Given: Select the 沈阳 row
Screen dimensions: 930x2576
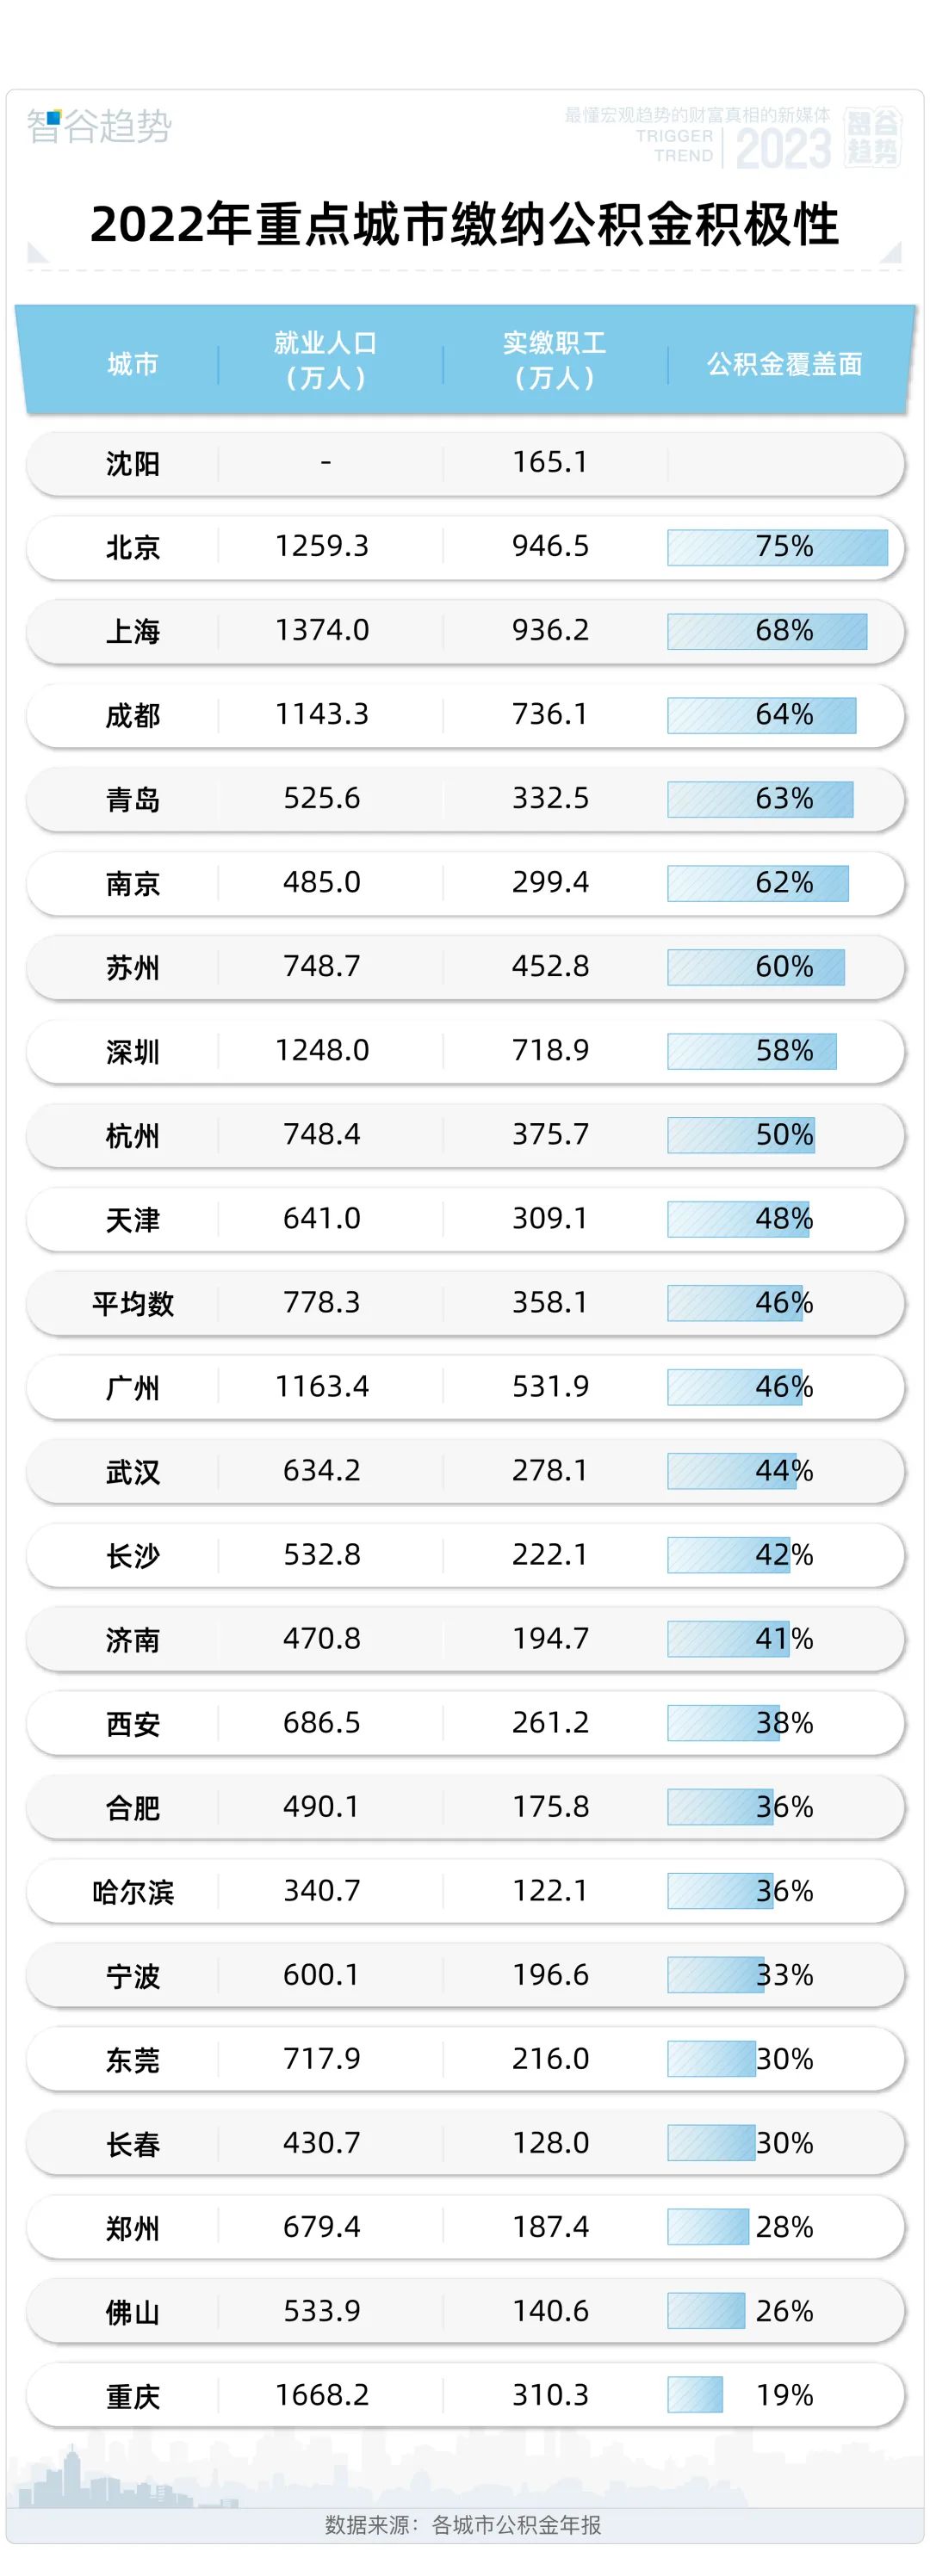Looking at the screenshot, I should (465, 463).
